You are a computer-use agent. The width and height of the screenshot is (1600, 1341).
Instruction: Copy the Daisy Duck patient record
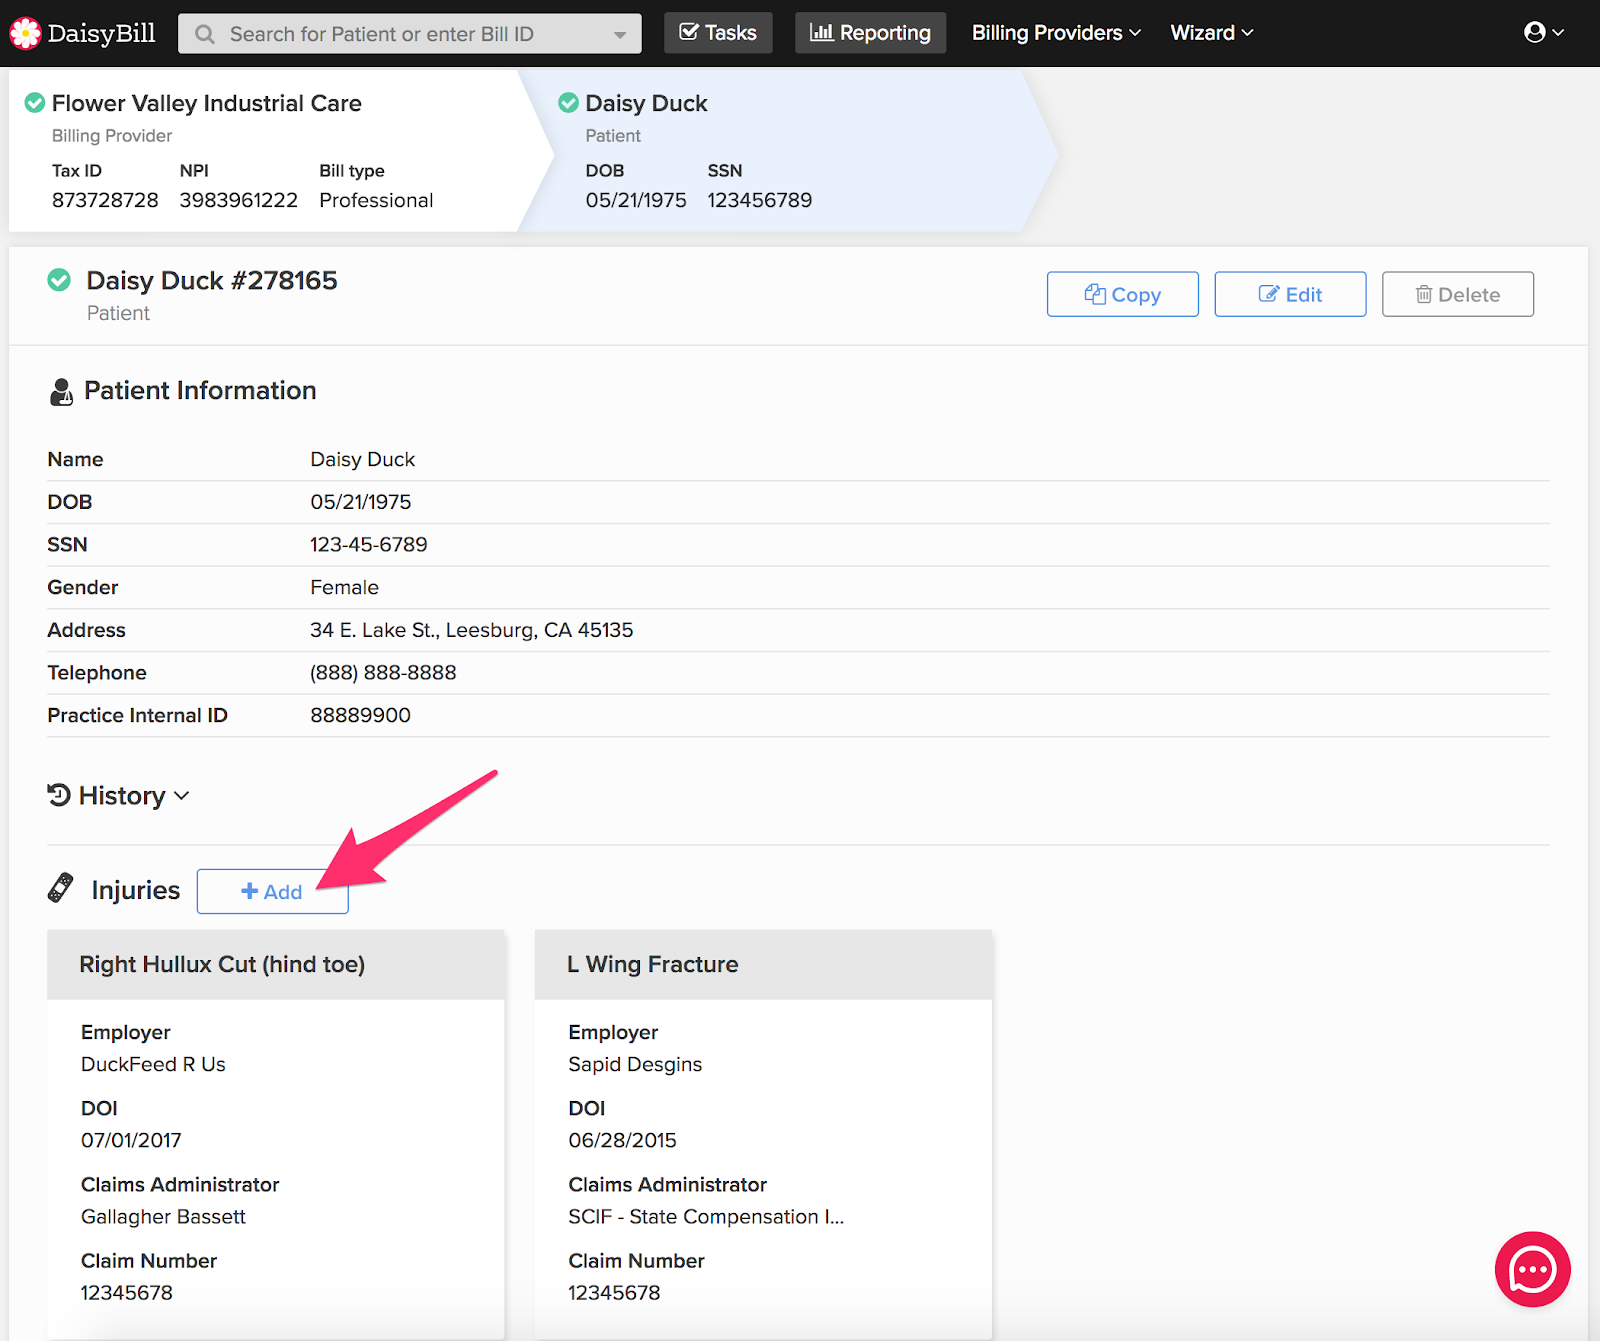point(1122,294)
